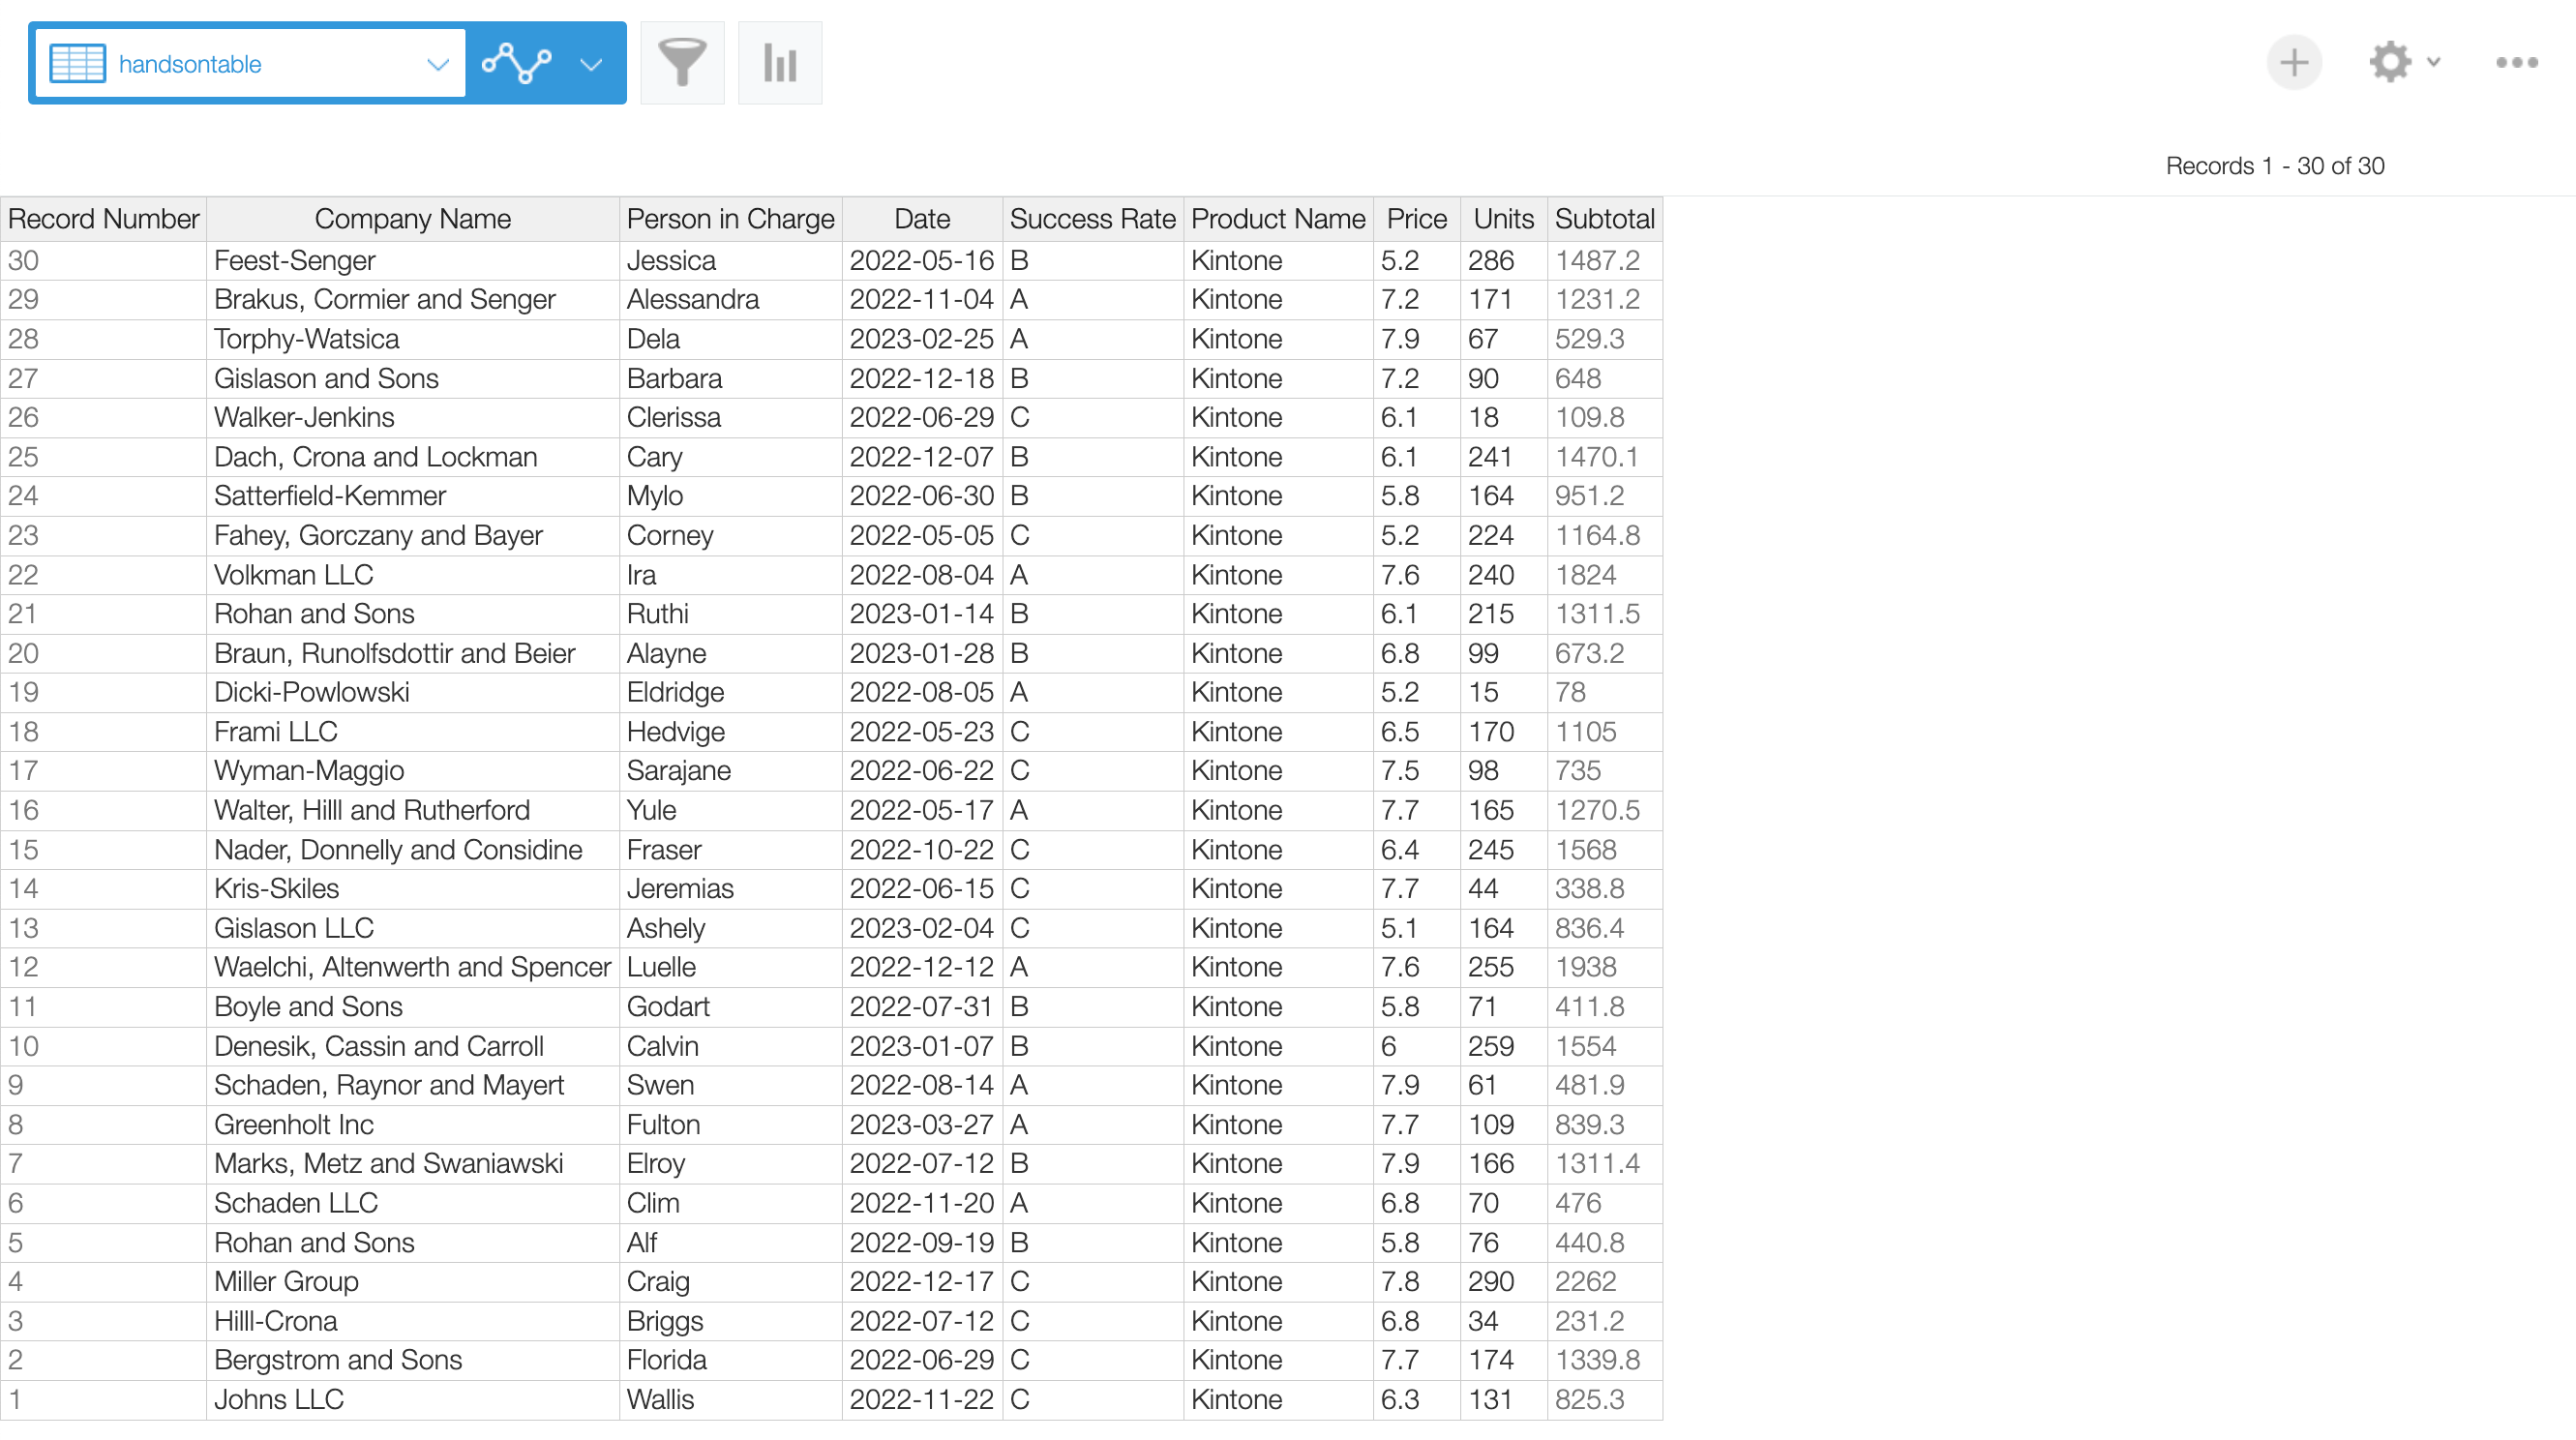The width and height of the screenshot is (2576, 1440).
Task: Click person cell Clerissa
Action: pos(731,418)
